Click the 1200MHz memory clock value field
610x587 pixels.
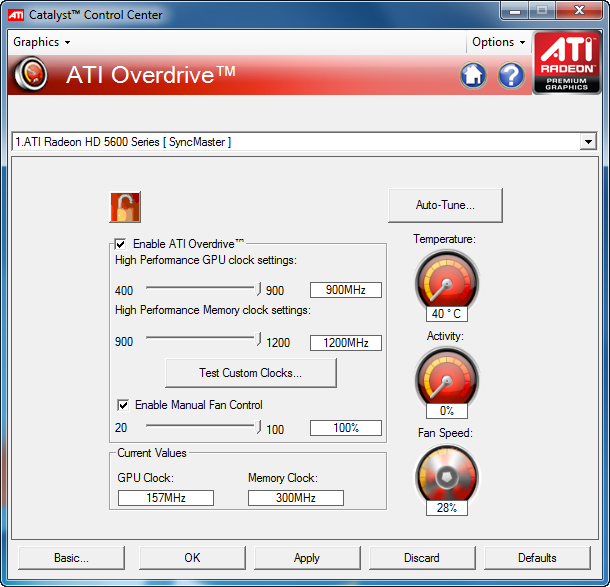pyautogui.click(x=345, y=343)
